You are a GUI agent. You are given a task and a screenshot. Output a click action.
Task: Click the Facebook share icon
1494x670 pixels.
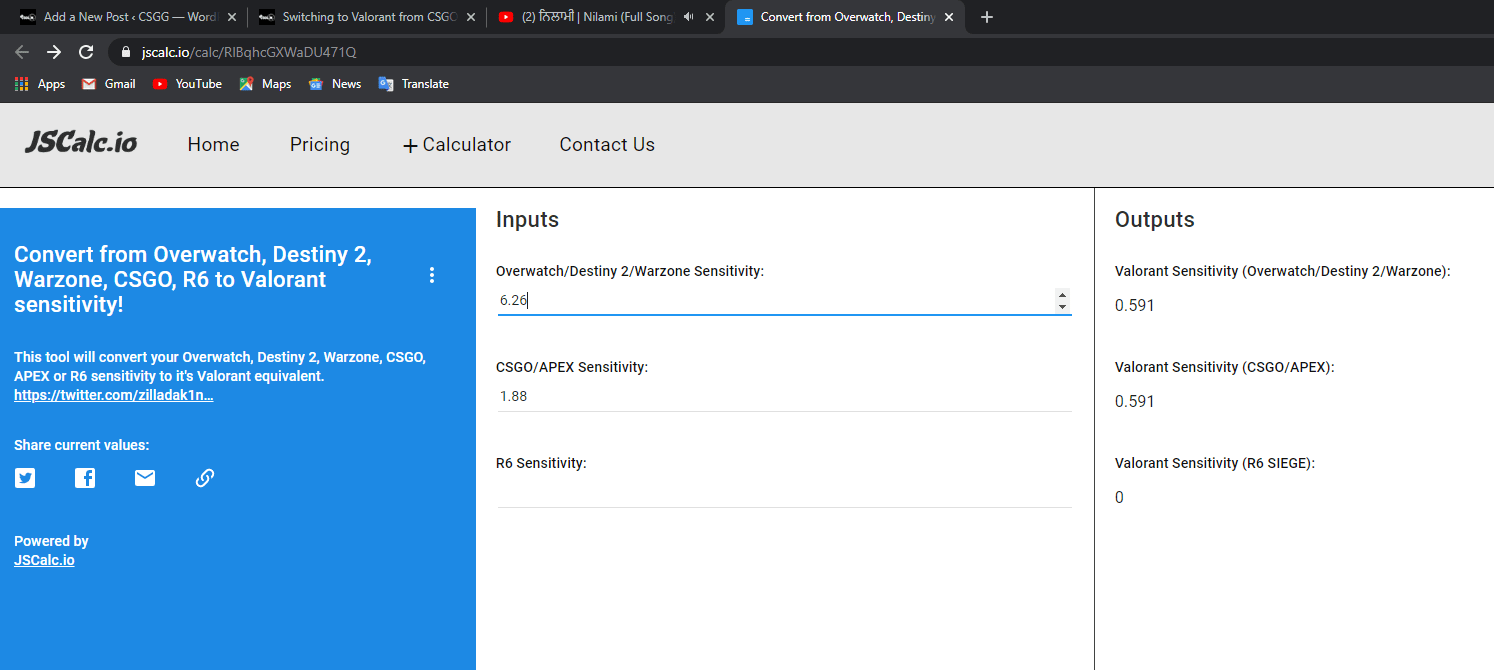coord(85,478)
